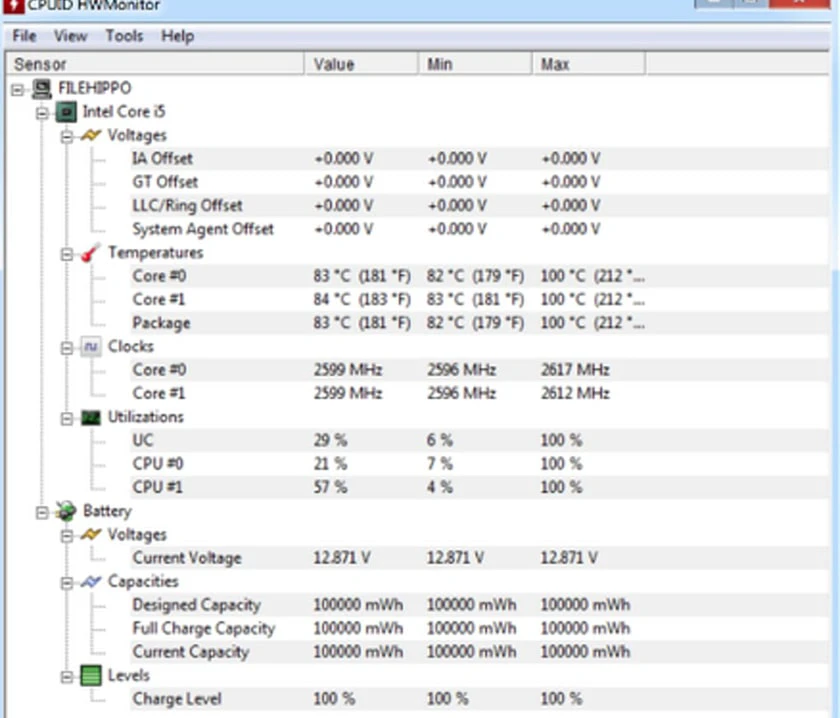The width and height of the screenshot is (840, 718).
Task: Collapse the Temperatures group
Action: pos(66,254)
